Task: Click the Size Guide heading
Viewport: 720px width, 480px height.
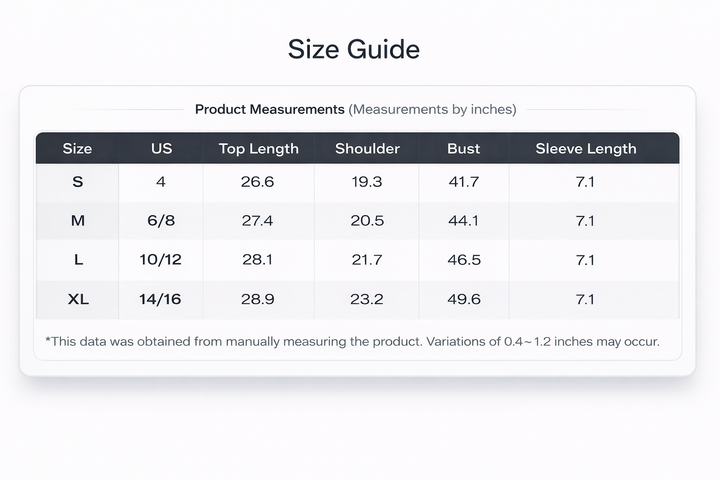Action: tap(354, 49)
